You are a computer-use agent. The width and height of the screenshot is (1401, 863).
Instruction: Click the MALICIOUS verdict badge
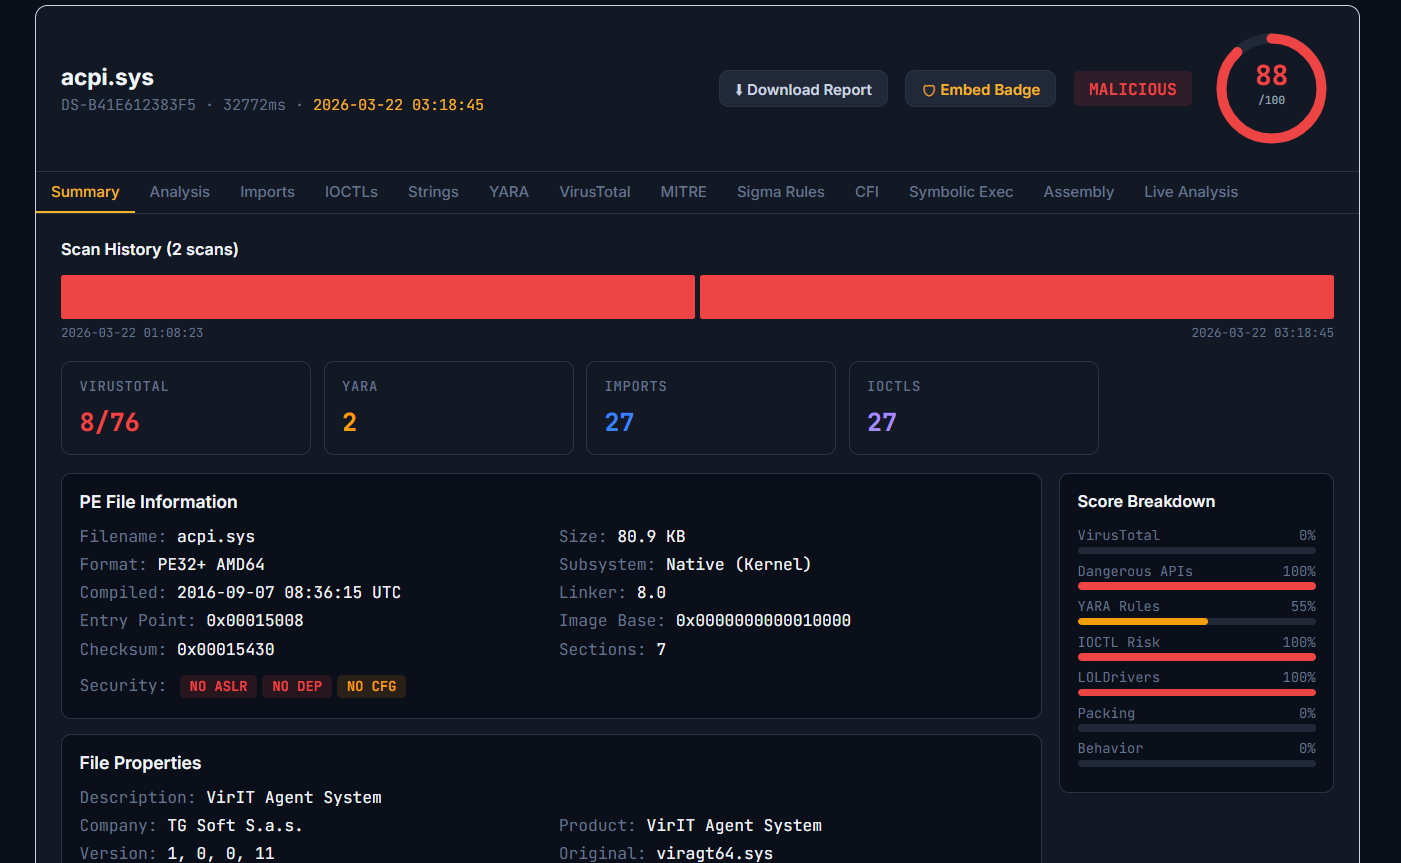pos(1132,89)
